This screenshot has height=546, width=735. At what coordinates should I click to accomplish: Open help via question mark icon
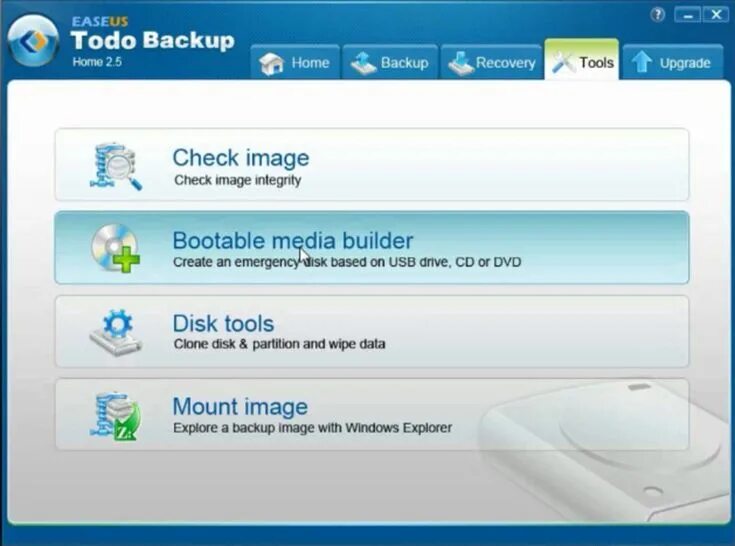(x=658, y=15)
